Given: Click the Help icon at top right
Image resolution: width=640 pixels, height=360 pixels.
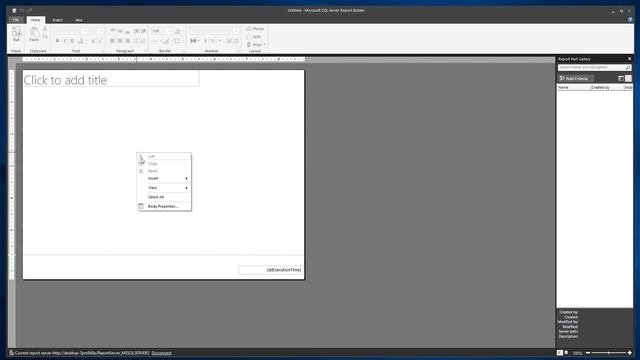Looking at the screenshot, I should (x=630, y=20).
